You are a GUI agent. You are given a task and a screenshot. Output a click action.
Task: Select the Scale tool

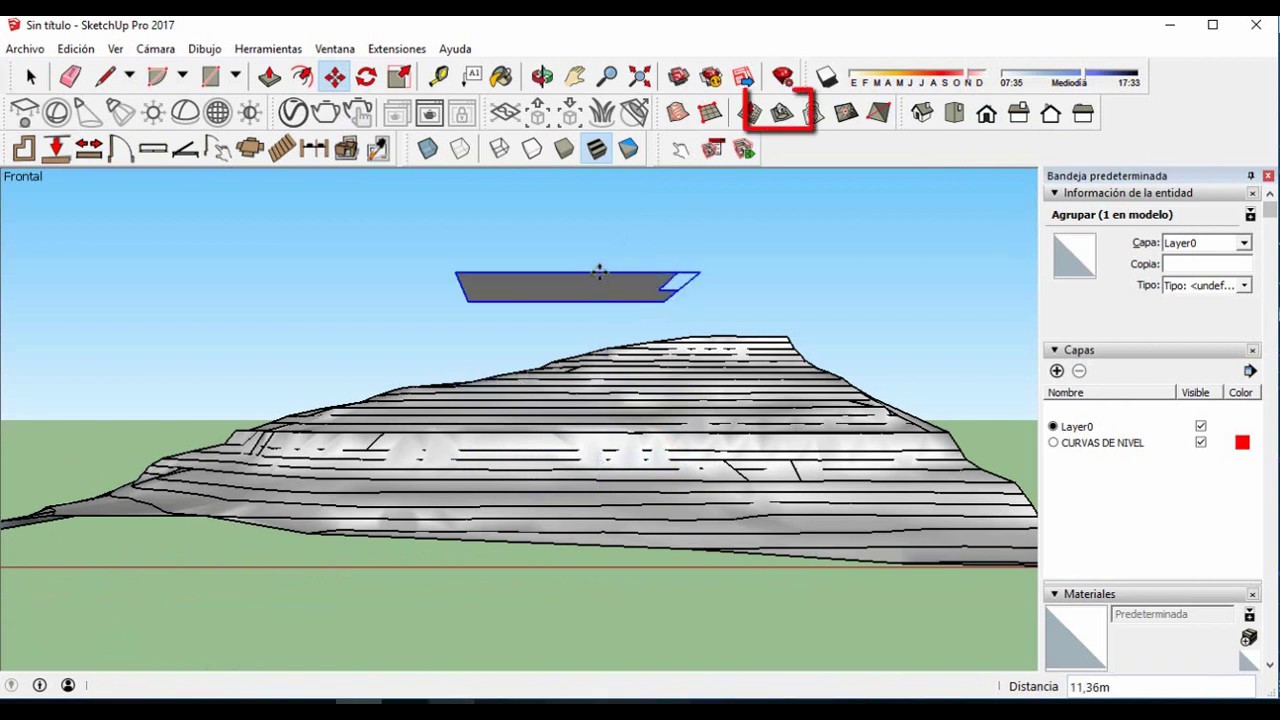click(399, 77)
